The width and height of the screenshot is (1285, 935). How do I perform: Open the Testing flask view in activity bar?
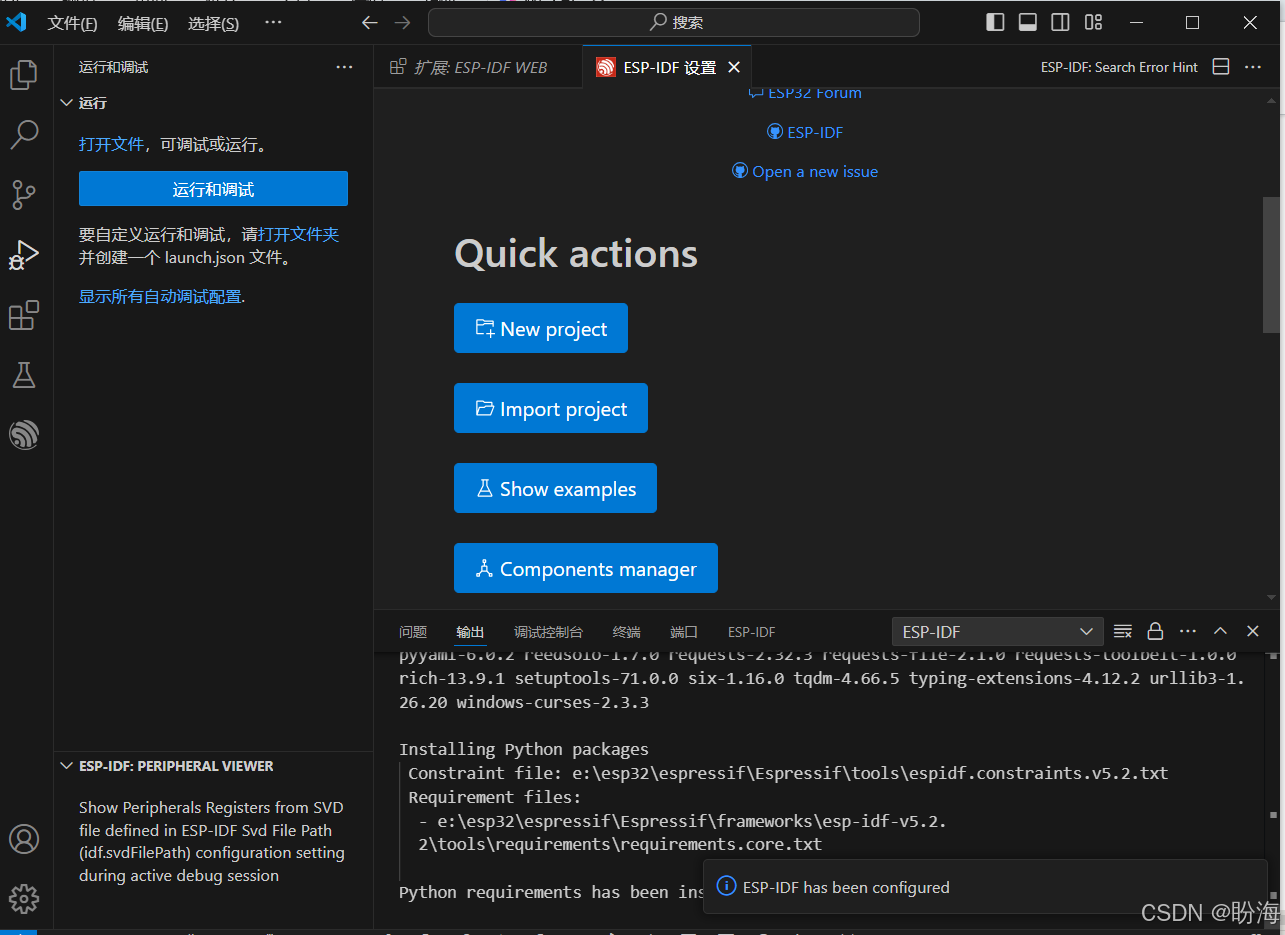[24, 375]
